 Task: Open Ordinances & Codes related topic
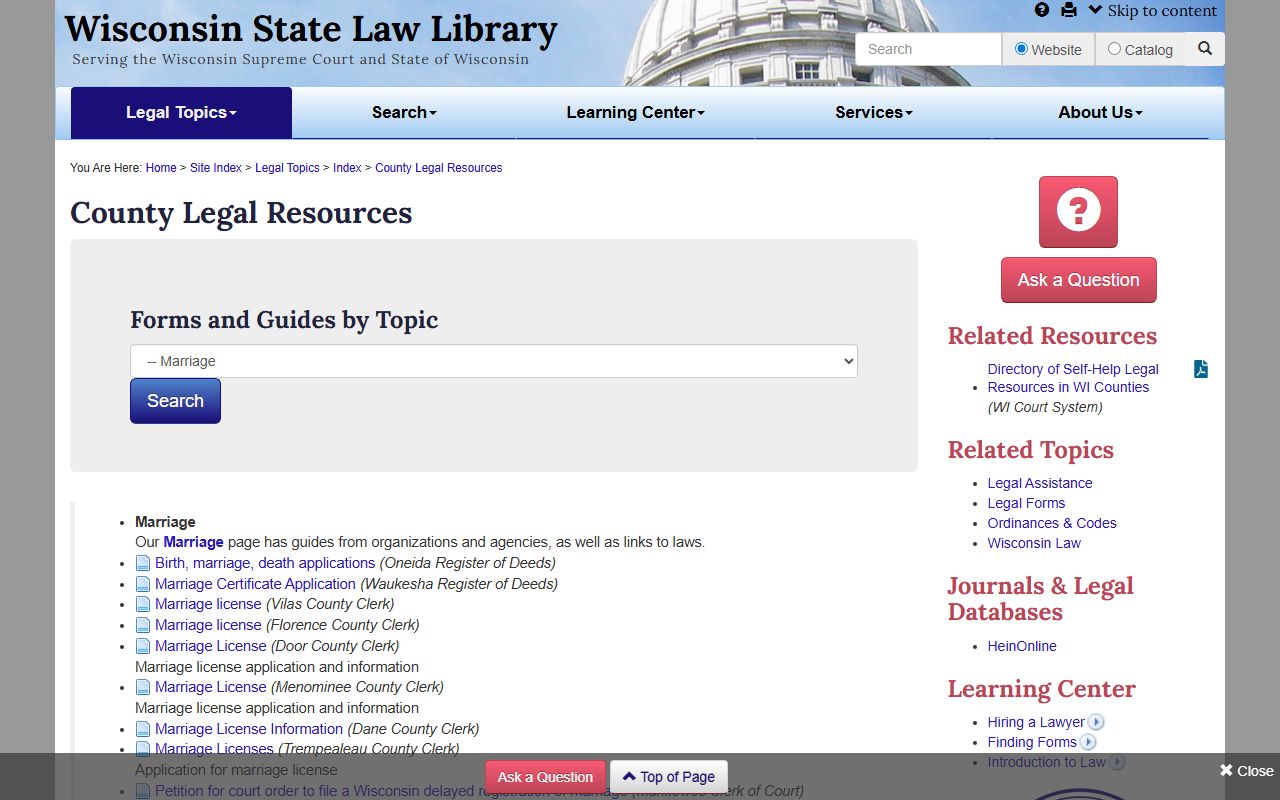click(x=1052, y=523)
